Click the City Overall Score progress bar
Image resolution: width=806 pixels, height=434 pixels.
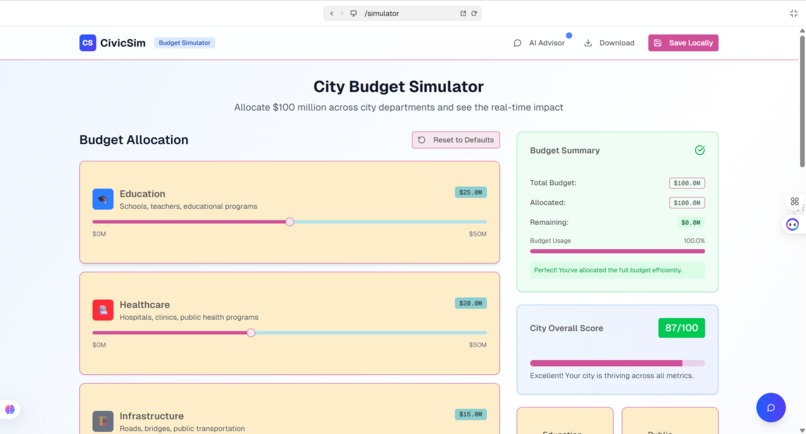coord(617,363)
